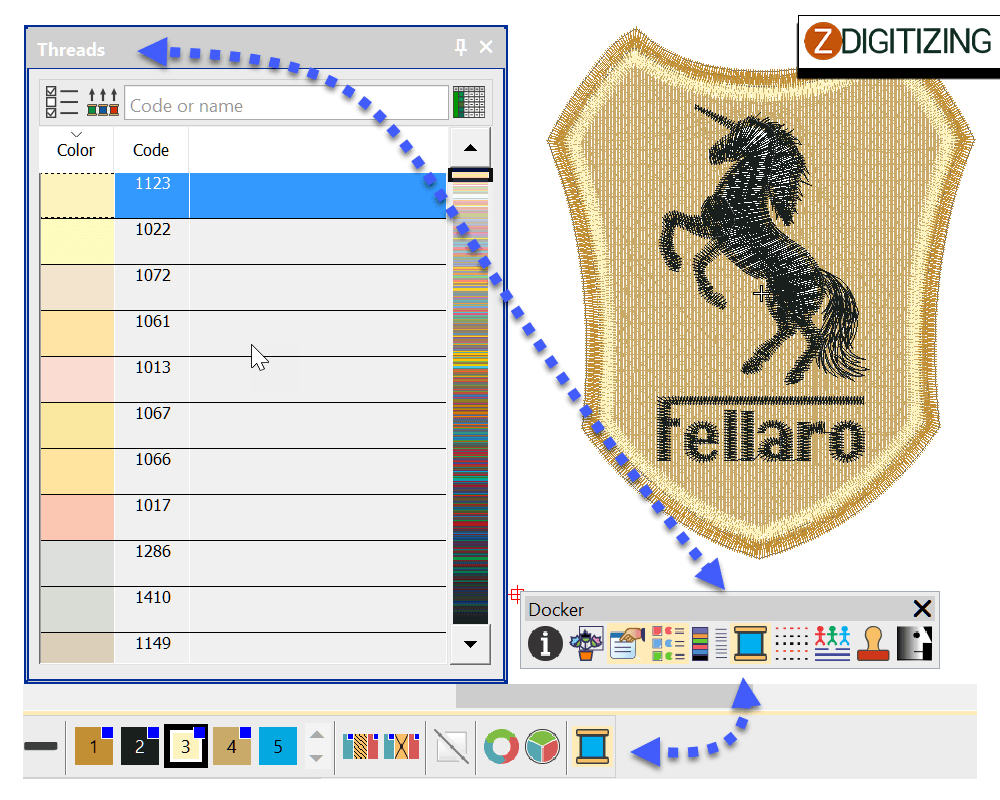This screenshot has height=800, width=1000.
Task: Click the Design Information icon in Docker
Action: [545, 643]
